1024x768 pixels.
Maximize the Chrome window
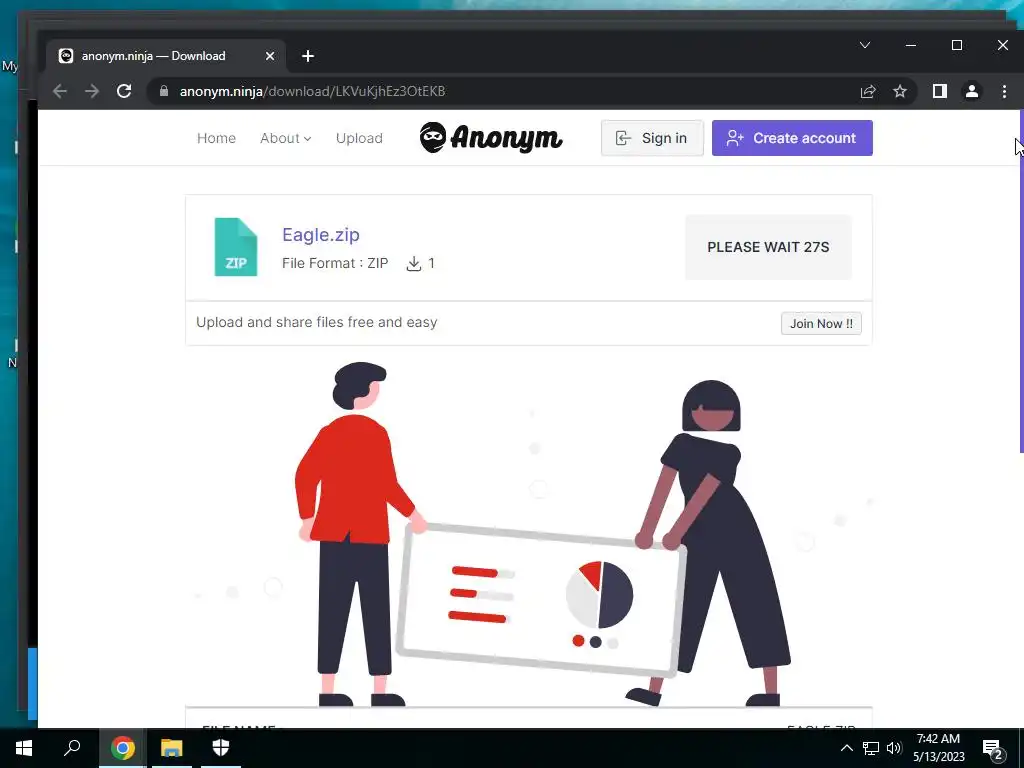point(957,45)
